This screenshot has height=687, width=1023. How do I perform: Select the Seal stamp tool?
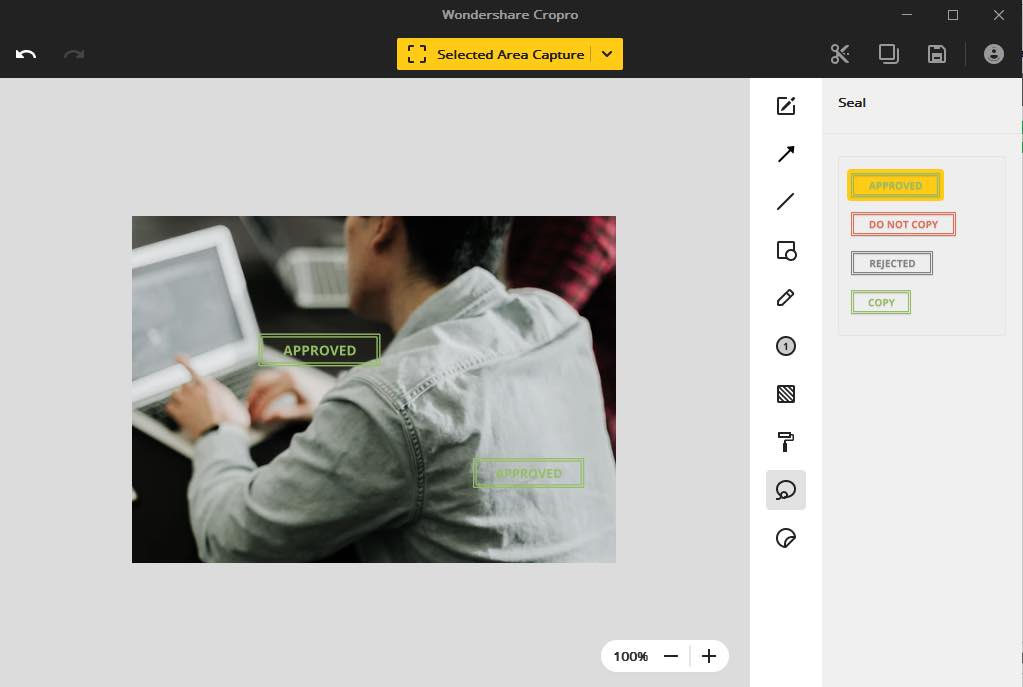click(786, 490)
